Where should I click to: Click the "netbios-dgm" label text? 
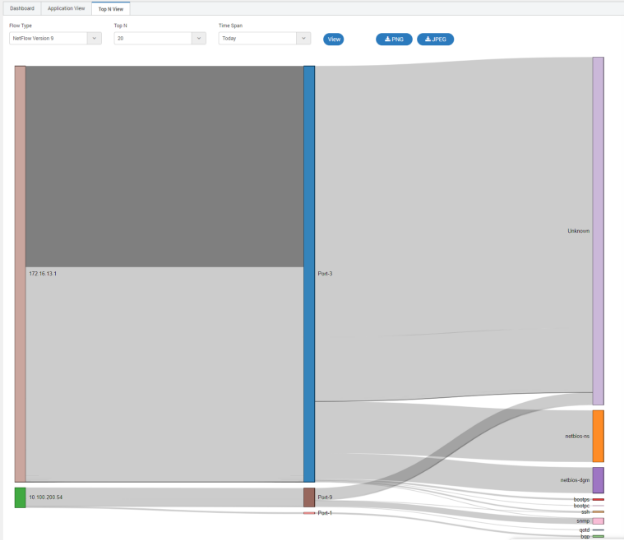[x=575, y=480]
